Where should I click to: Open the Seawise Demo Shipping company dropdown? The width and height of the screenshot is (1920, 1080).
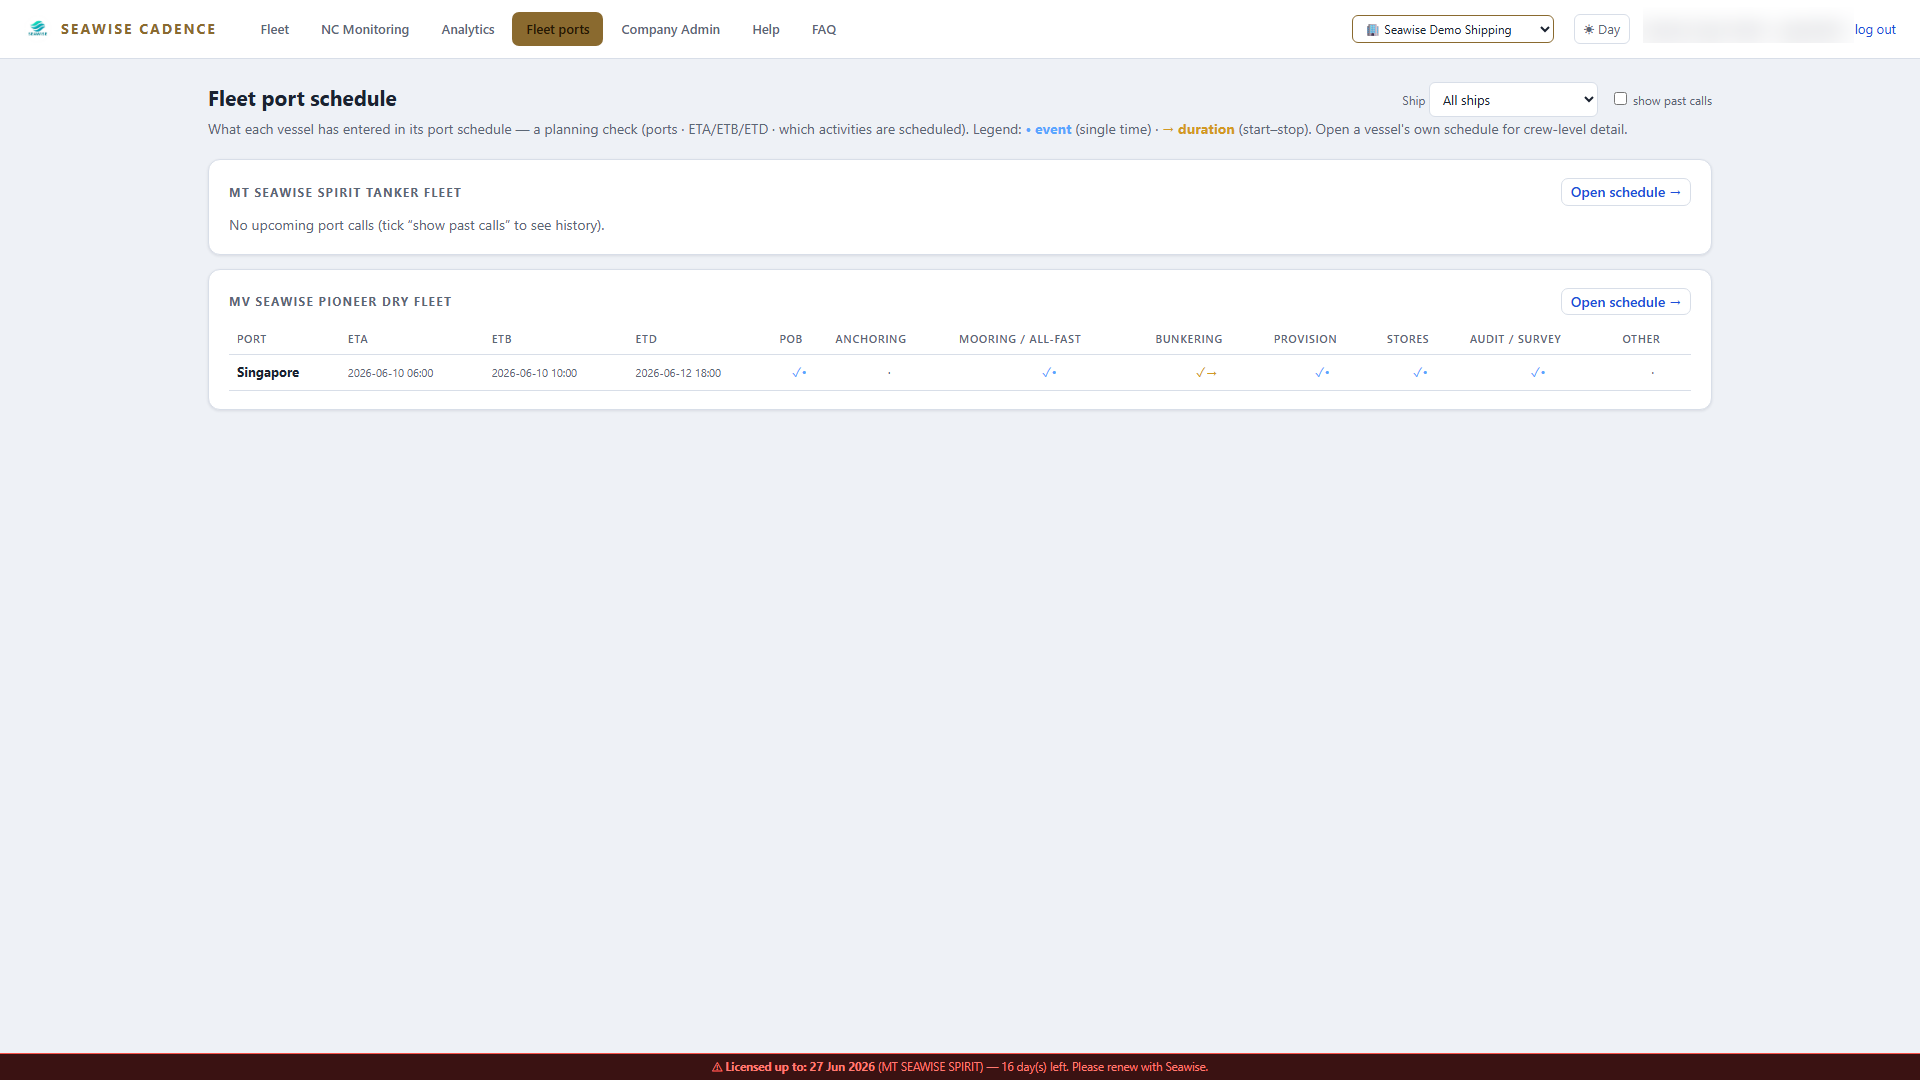coord(1452,29)
